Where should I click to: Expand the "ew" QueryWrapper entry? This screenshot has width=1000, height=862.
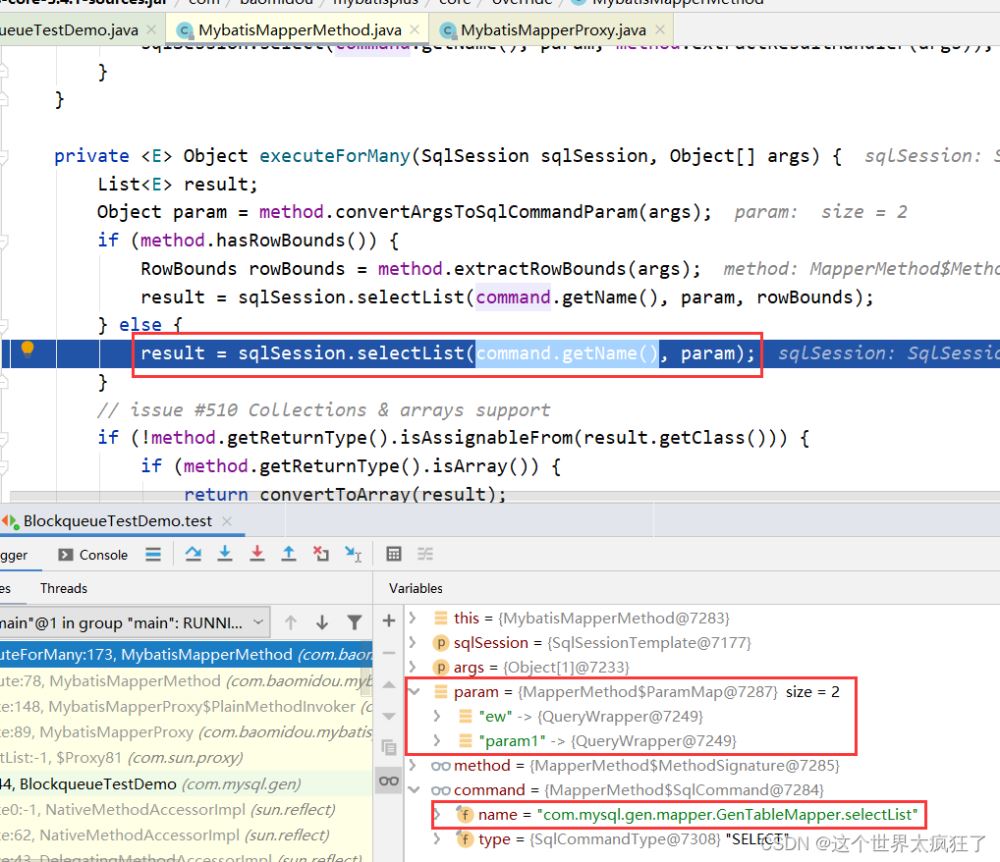click(x=437, y=716)
